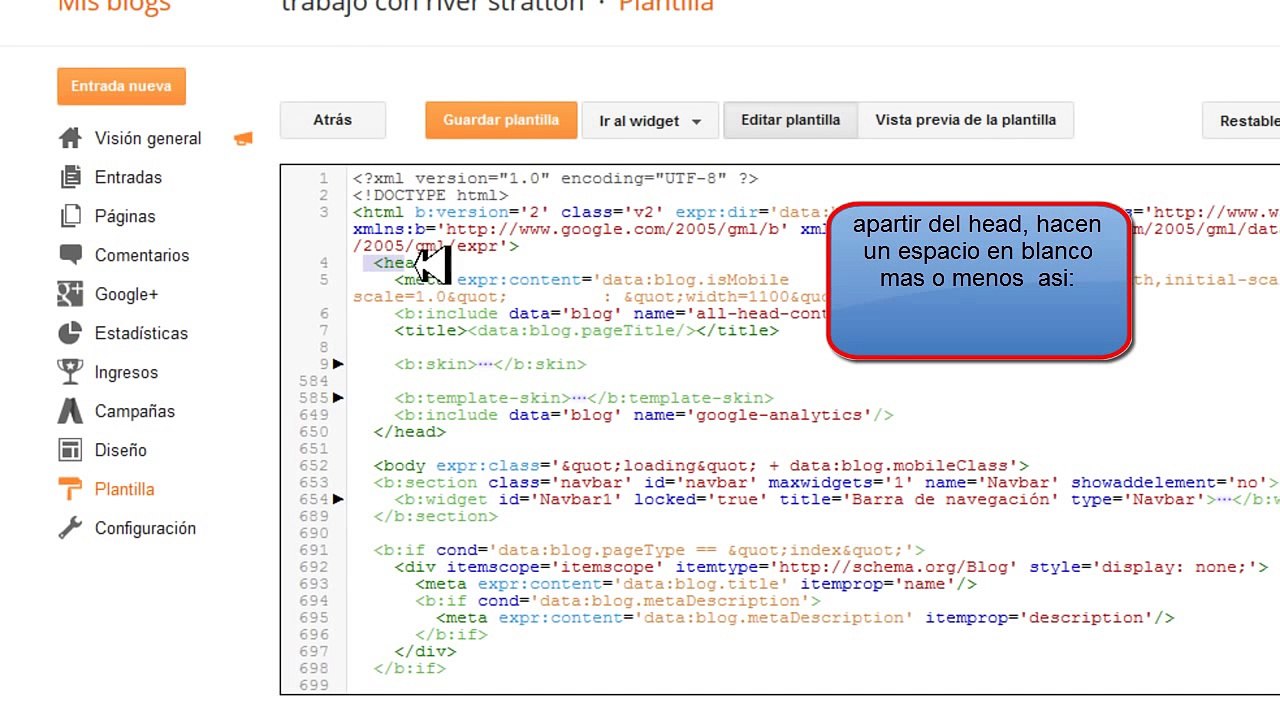Click the metaDescription b:if on line 694
The image size is (1280, 720).
[x=618, y=601]
